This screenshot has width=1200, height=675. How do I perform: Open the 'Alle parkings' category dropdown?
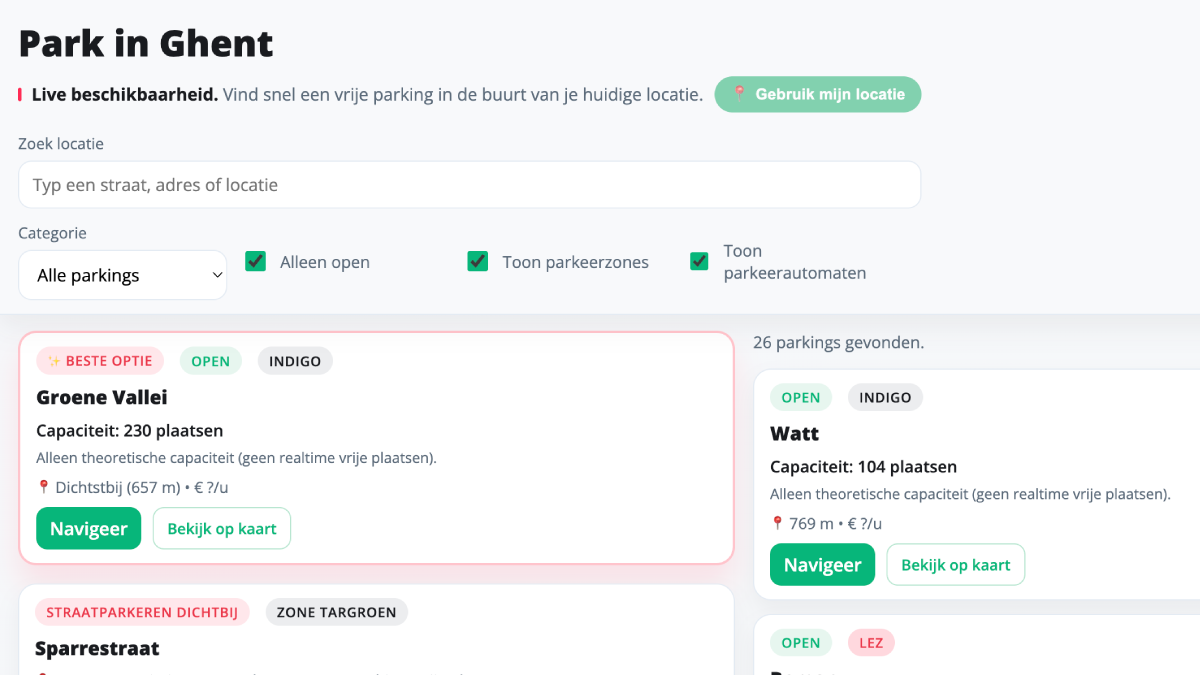tap(122, 275)
